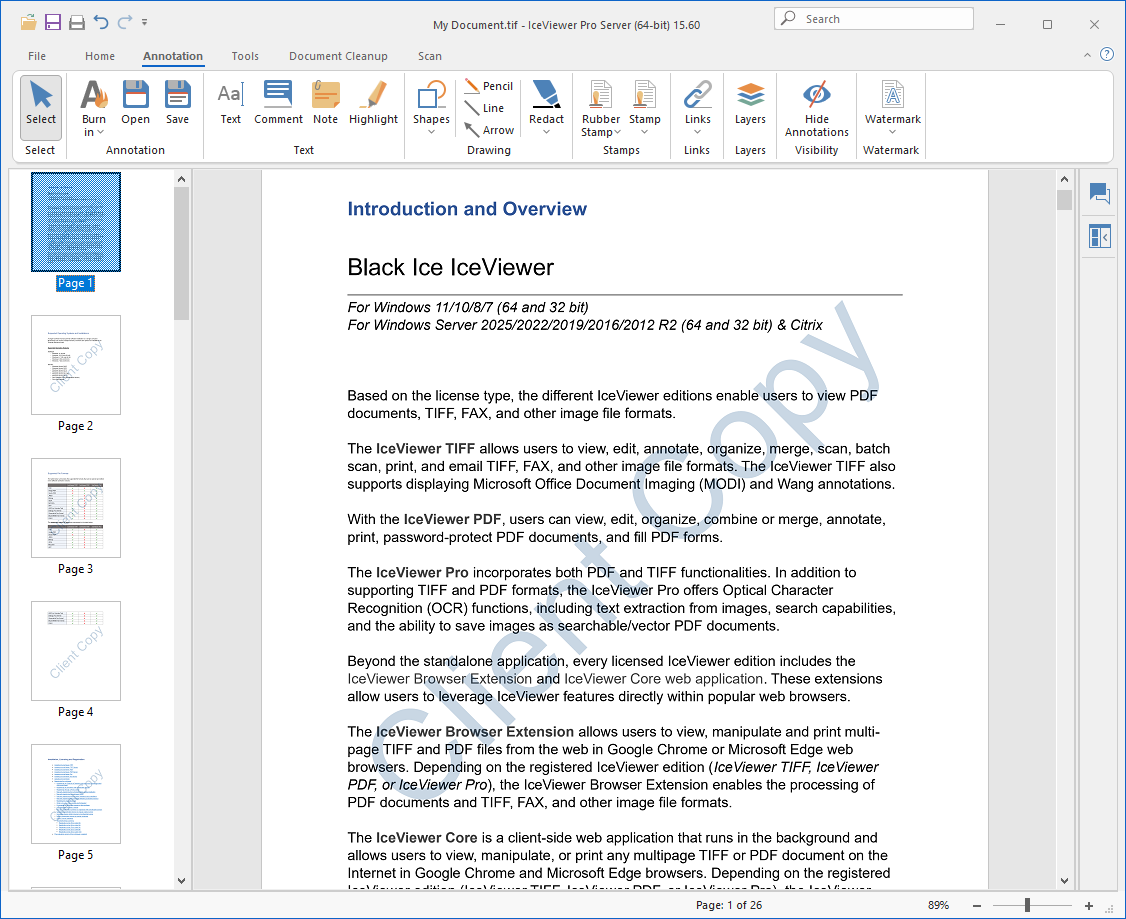Open the File menu tab
This screenshot has width=1126, height=919.
37,56
